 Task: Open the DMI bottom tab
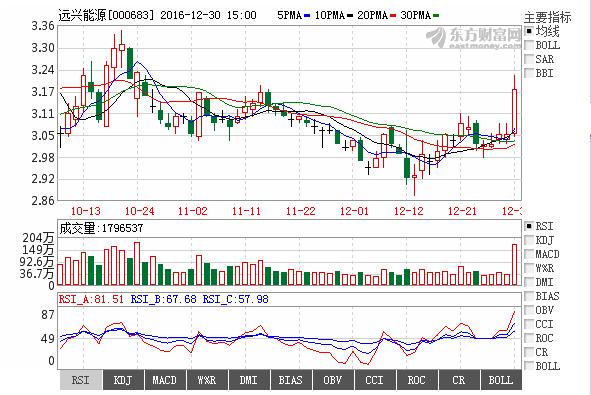pos(249,380)
